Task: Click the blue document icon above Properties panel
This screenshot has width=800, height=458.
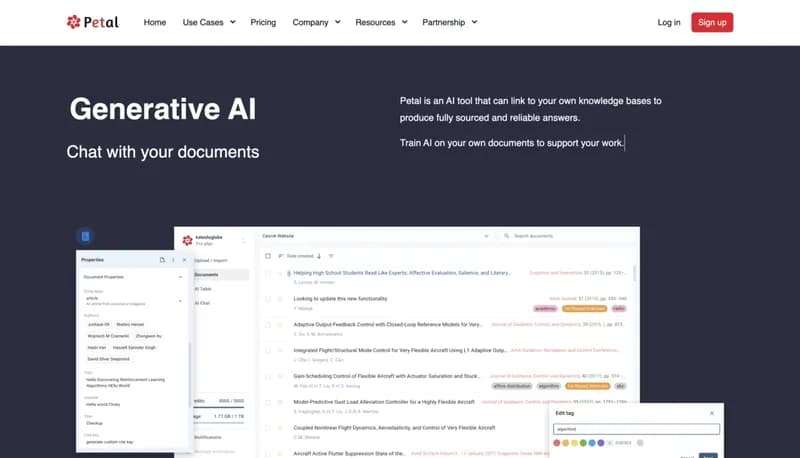Action: [x=86, y=236]
